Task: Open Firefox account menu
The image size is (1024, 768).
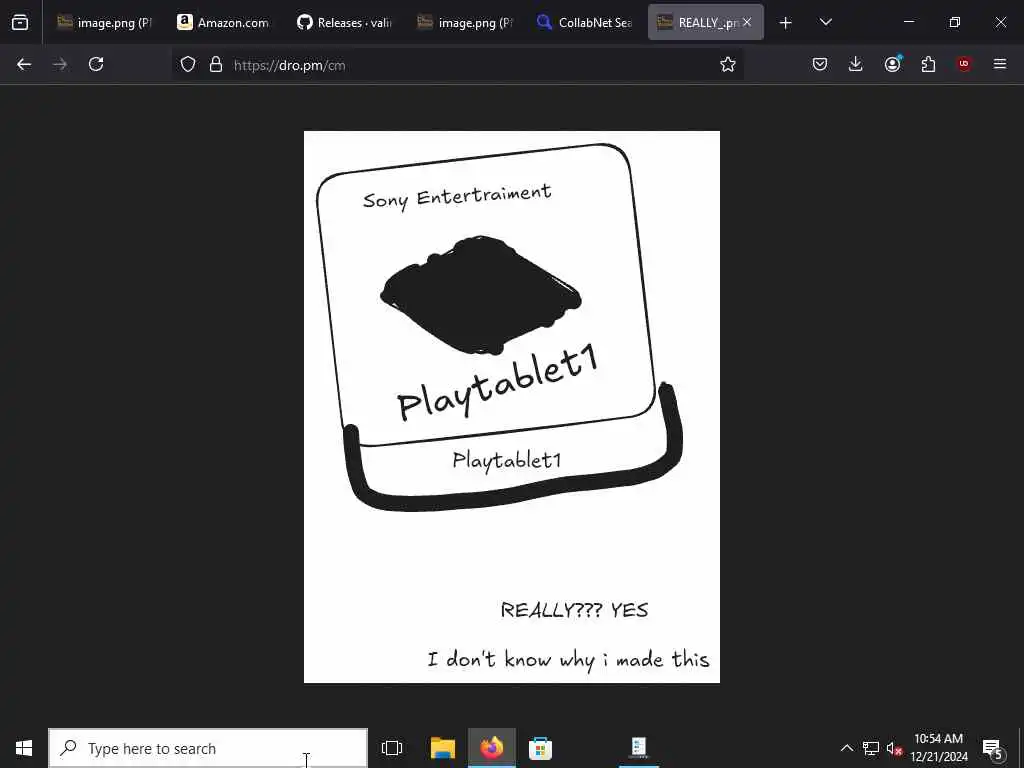Action: tap(892, 64)
